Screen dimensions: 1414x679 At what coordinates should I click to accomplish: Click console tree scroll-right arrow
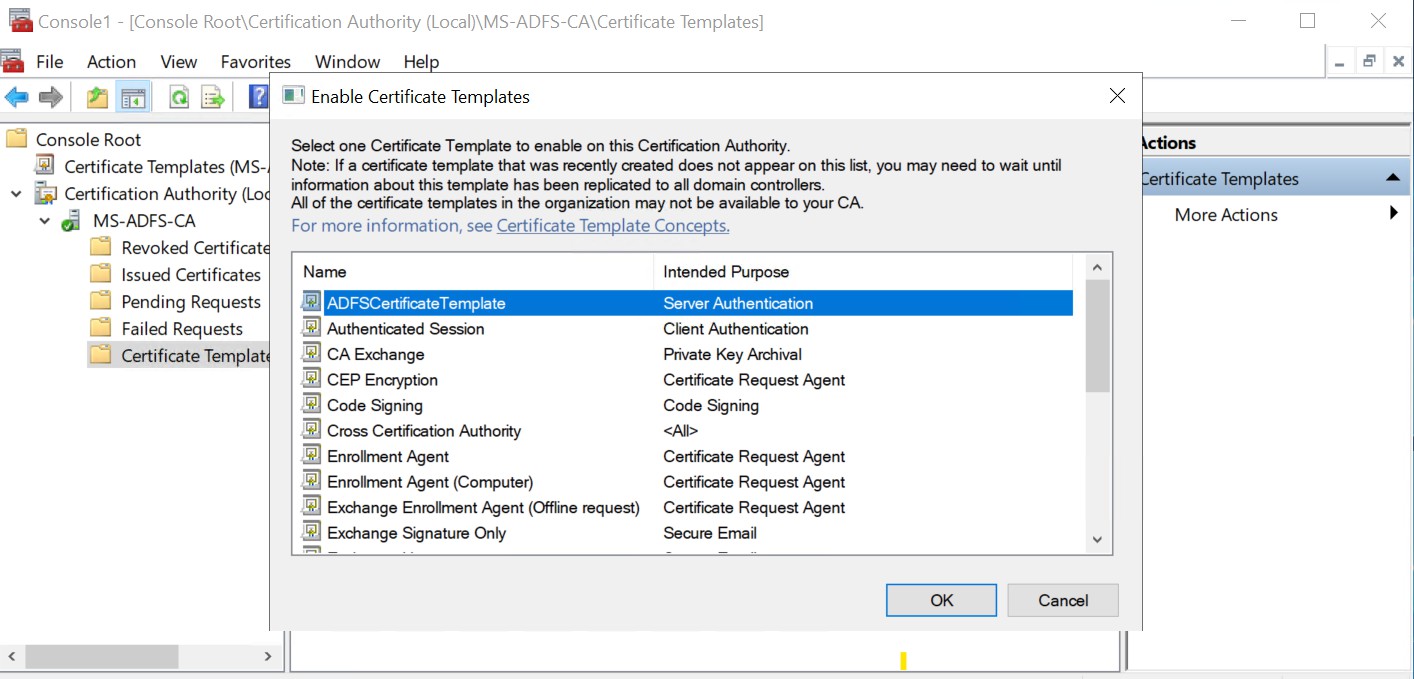[267, 656]
